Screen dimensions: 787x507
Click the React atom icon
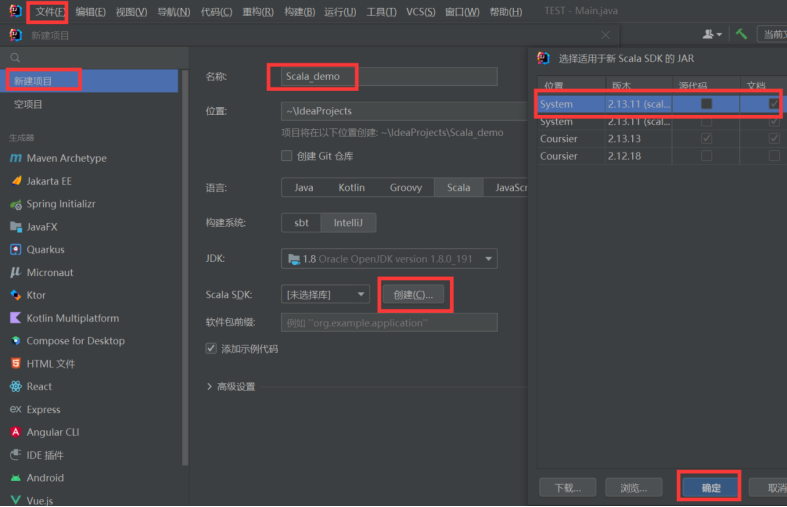pyautogui.click(x=16, y=387)
